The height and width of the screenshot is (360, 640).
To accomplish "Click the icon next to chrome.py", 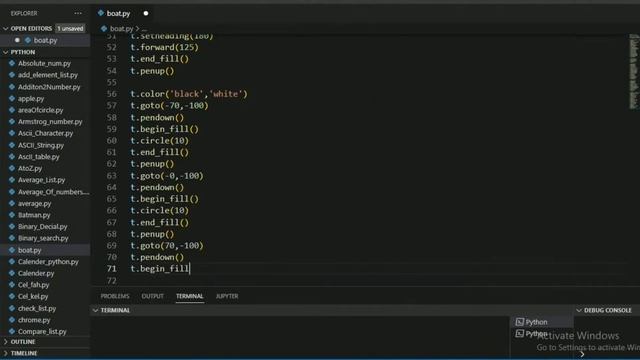I will [x=12, y=320].
